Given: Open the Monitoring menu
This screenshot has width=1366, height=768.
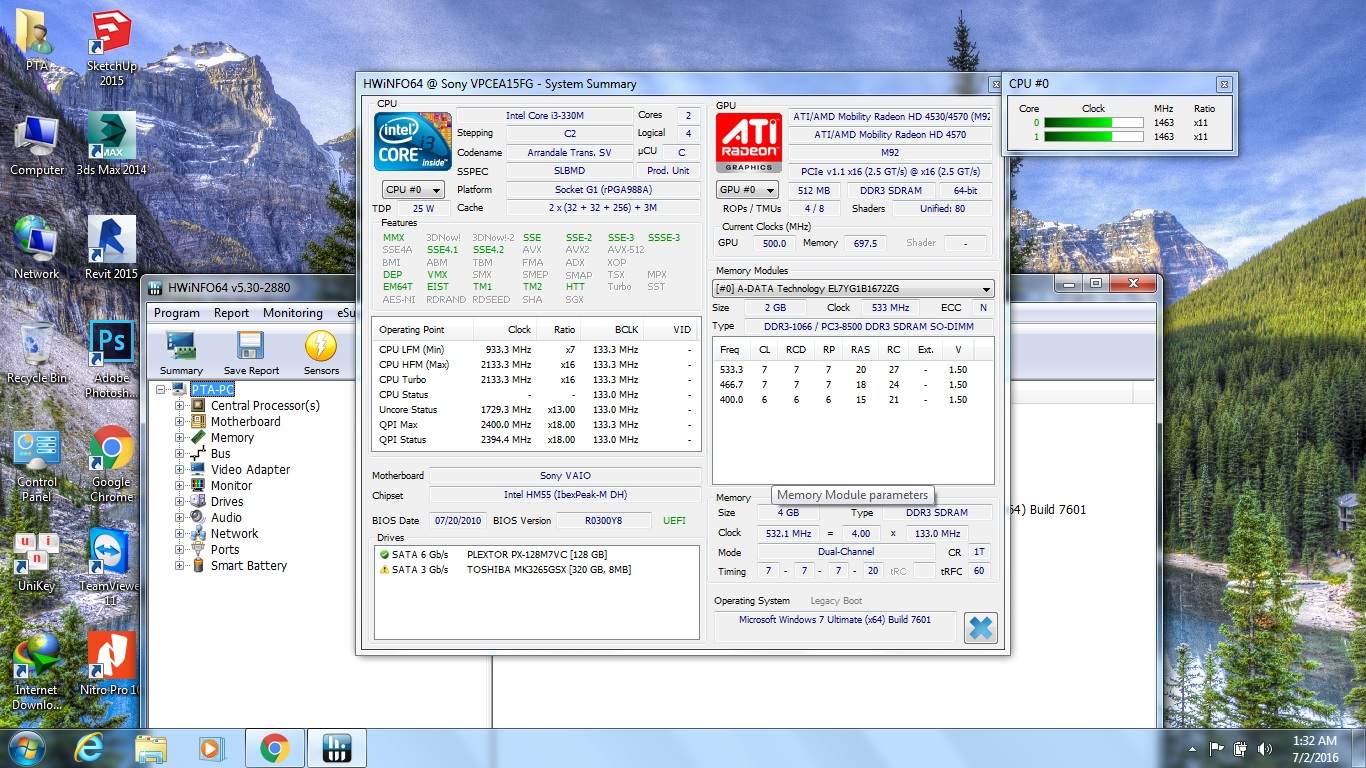Looking at the screenshot, I should point(292,313).
